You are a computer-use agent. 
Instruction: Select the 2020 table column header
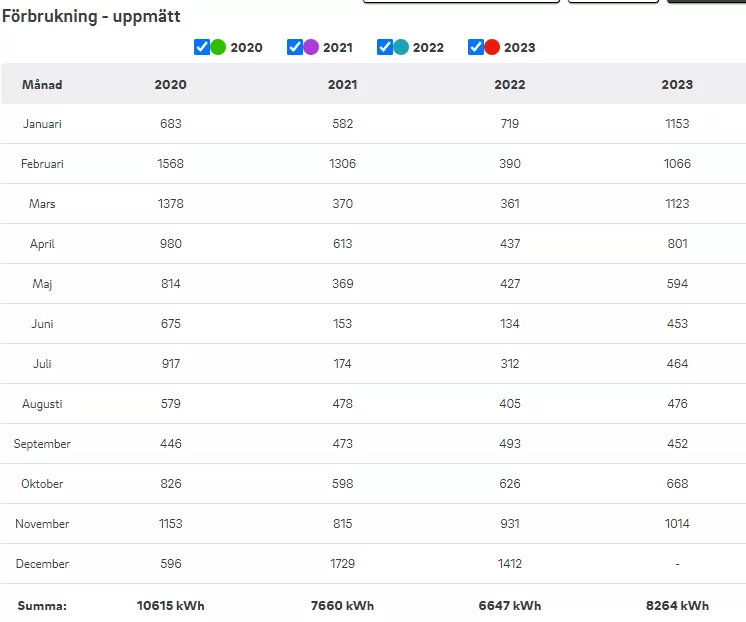click(170, 85)
